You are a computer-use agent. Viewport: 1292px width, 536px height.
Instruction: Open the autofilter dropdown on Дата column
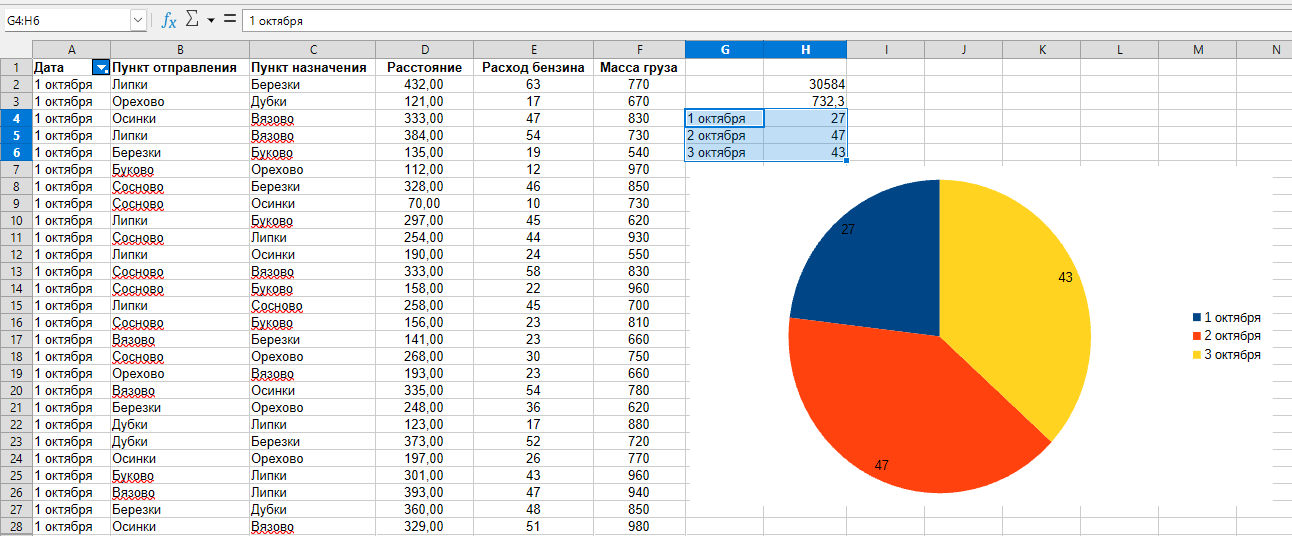pyautogui.click(x=101, y=68)
